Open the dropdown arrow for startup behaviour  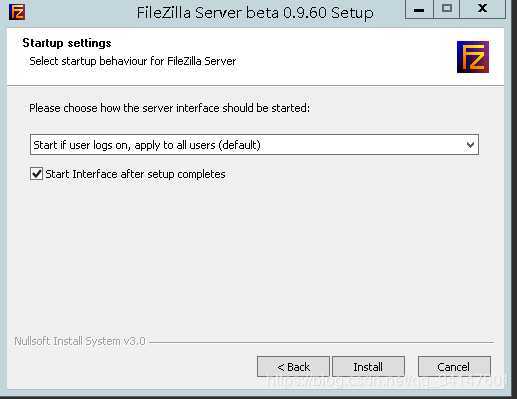point(470,145)
